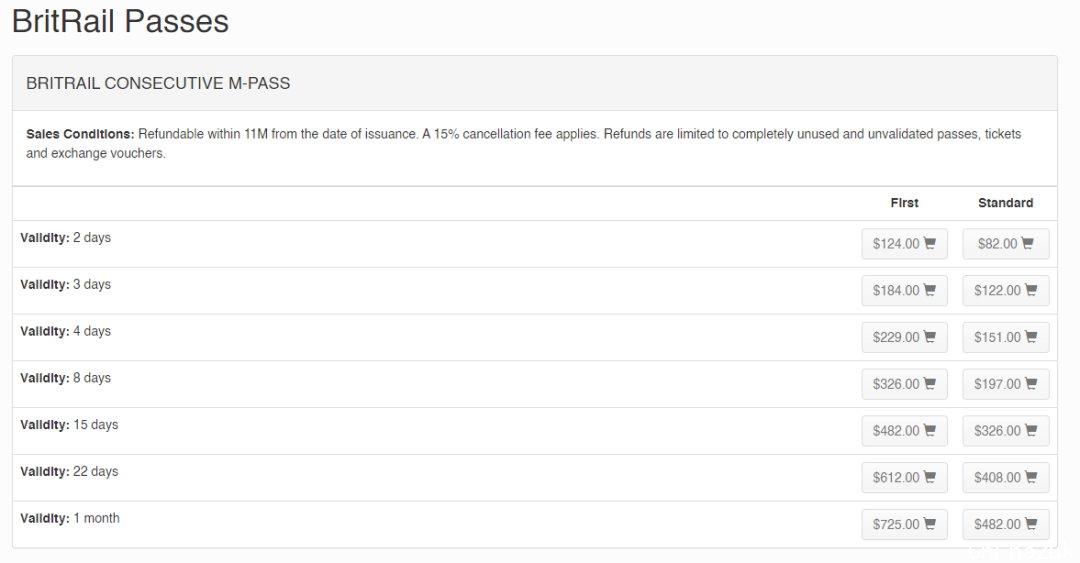This screenshot has height=563, width=1080.
Task: Click the First column header
Action: [x=904, y=203]
